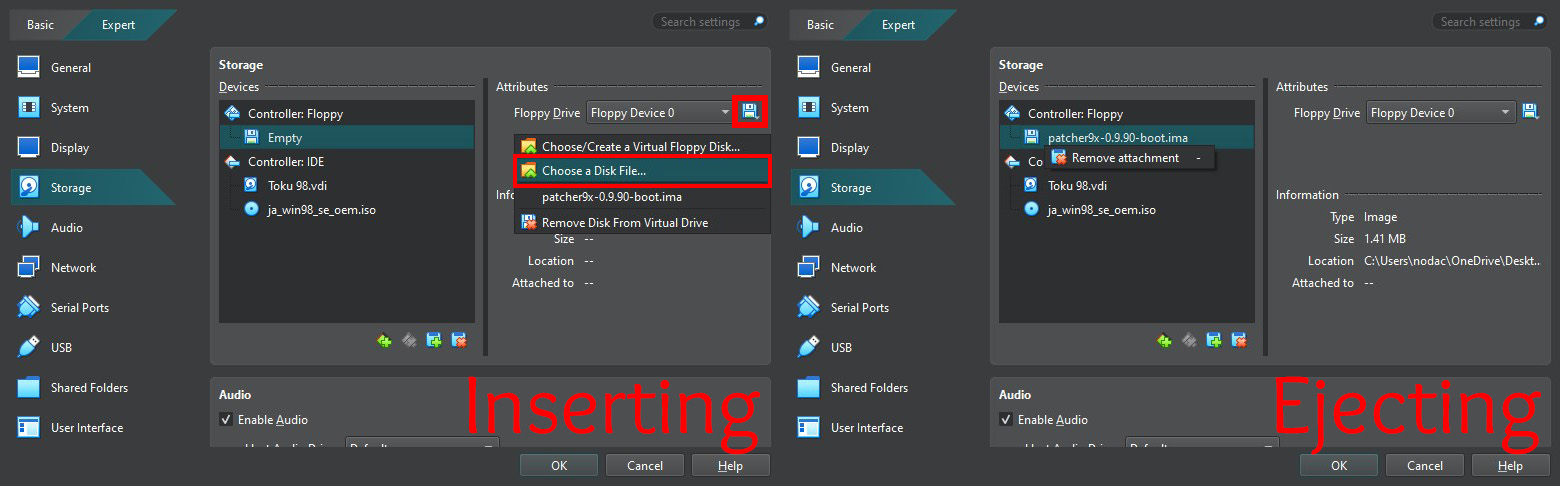Viewport: 1560px width, 486px height.
Task: Toggle Enable Audio checkbox in the Ejecting window
Action: click(x=1006, y=420)
